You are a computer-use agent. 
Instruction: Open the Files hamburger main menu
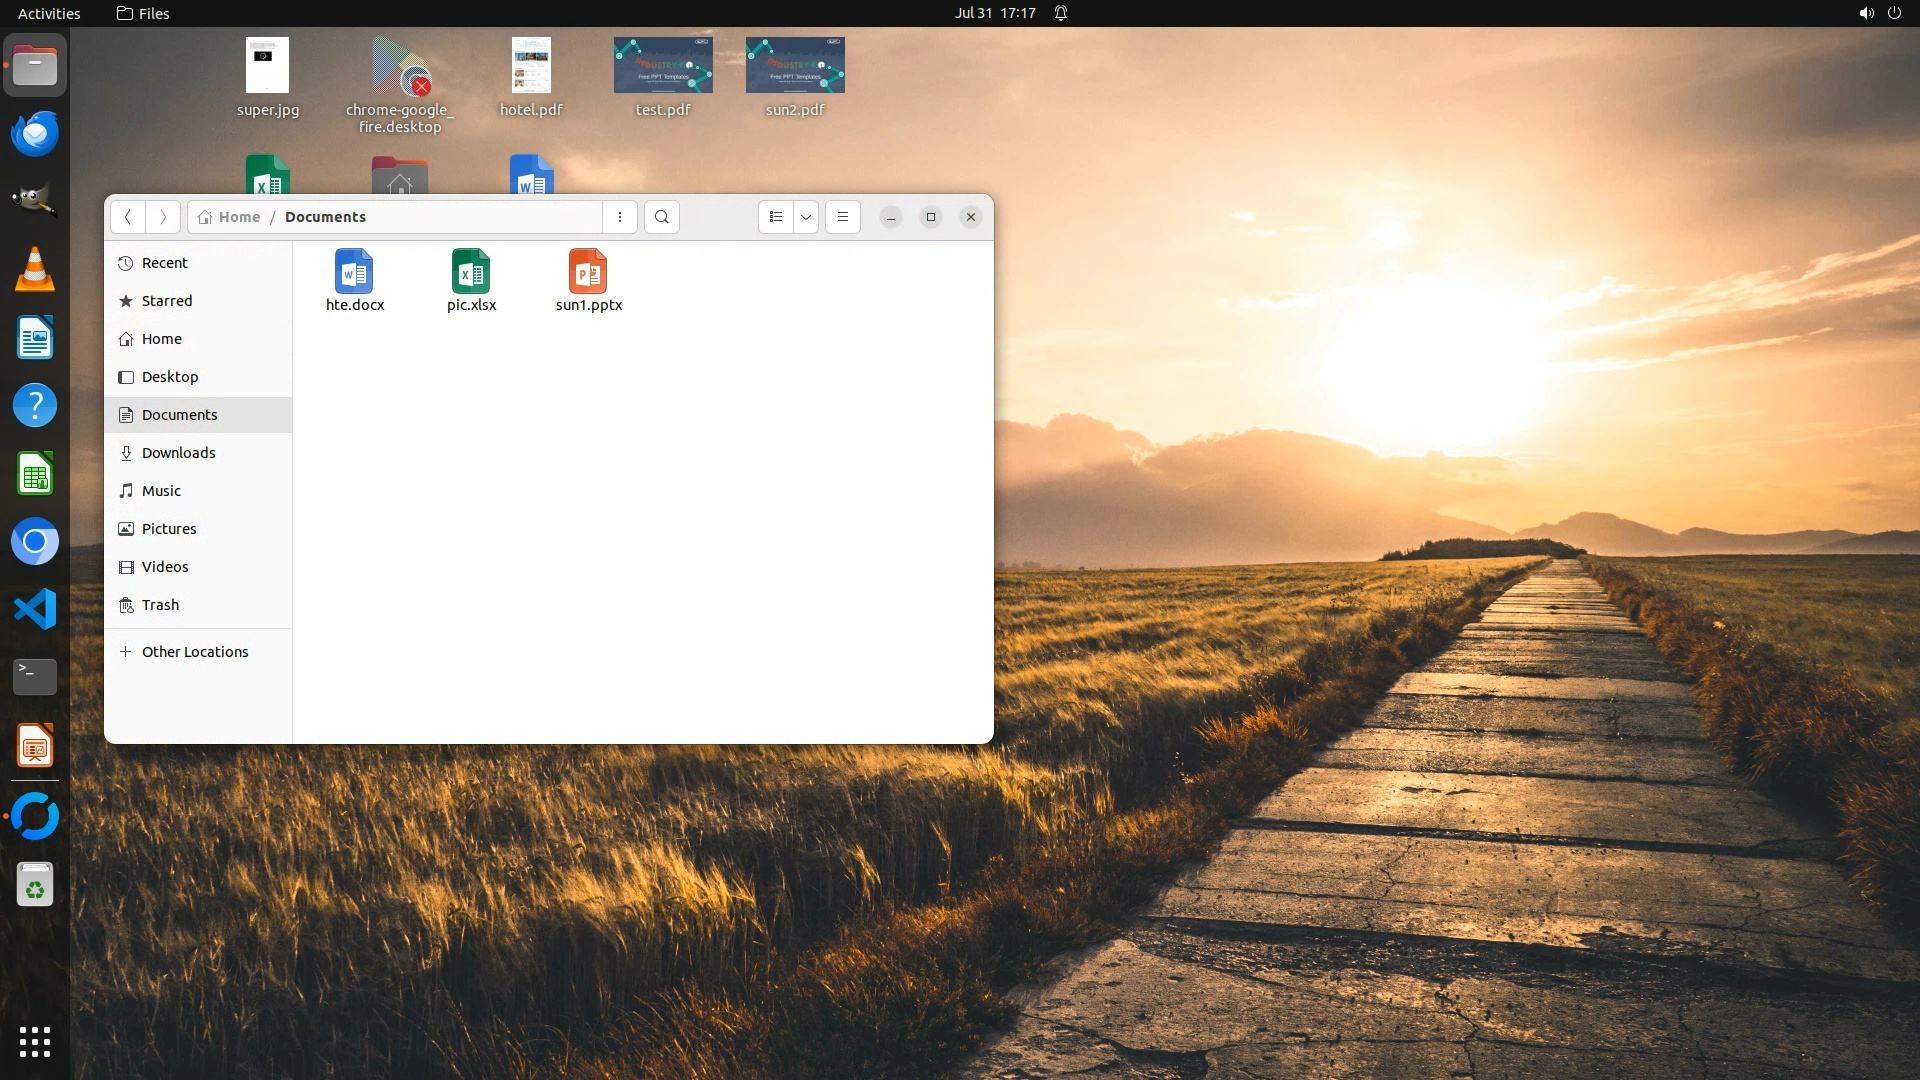[843, 217]
